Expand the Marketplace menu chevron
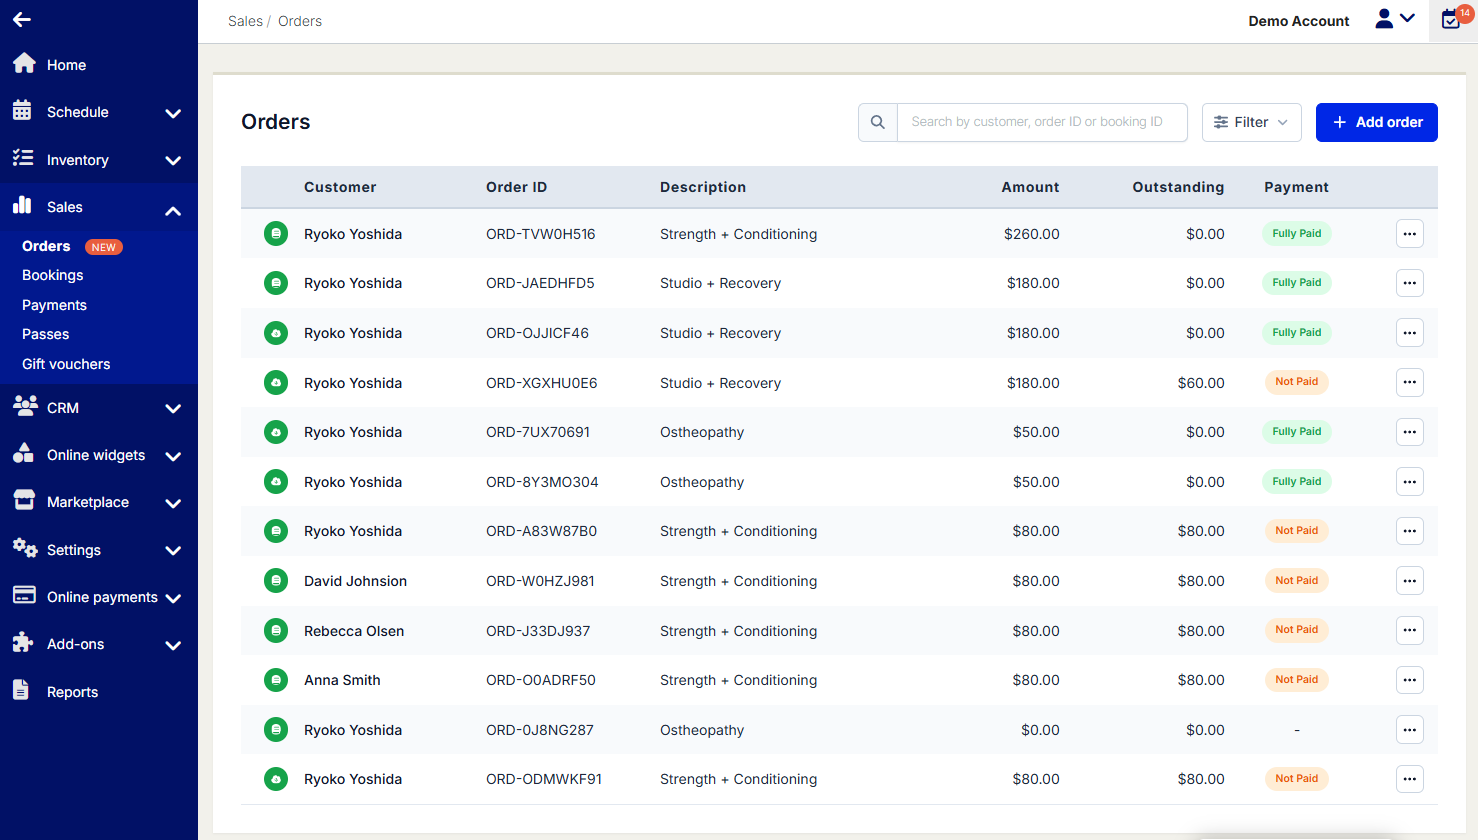The width and height of the screenshot is (1478, 840). pos(173,503)
